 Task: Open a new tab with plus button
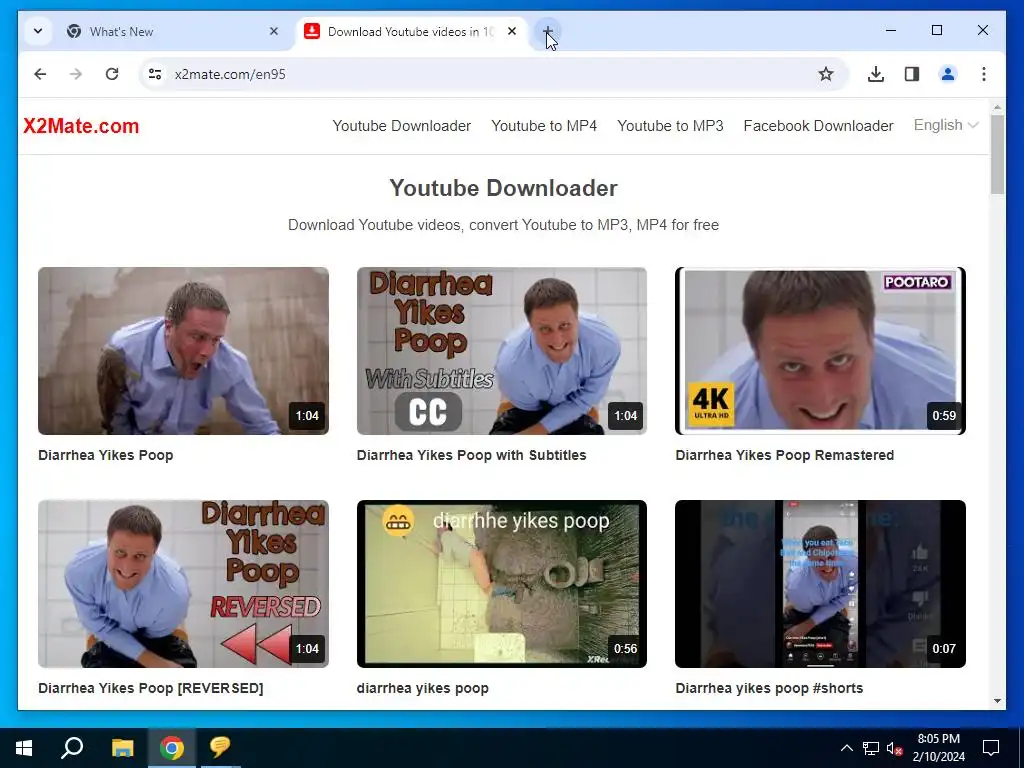(x=548, y=31)
